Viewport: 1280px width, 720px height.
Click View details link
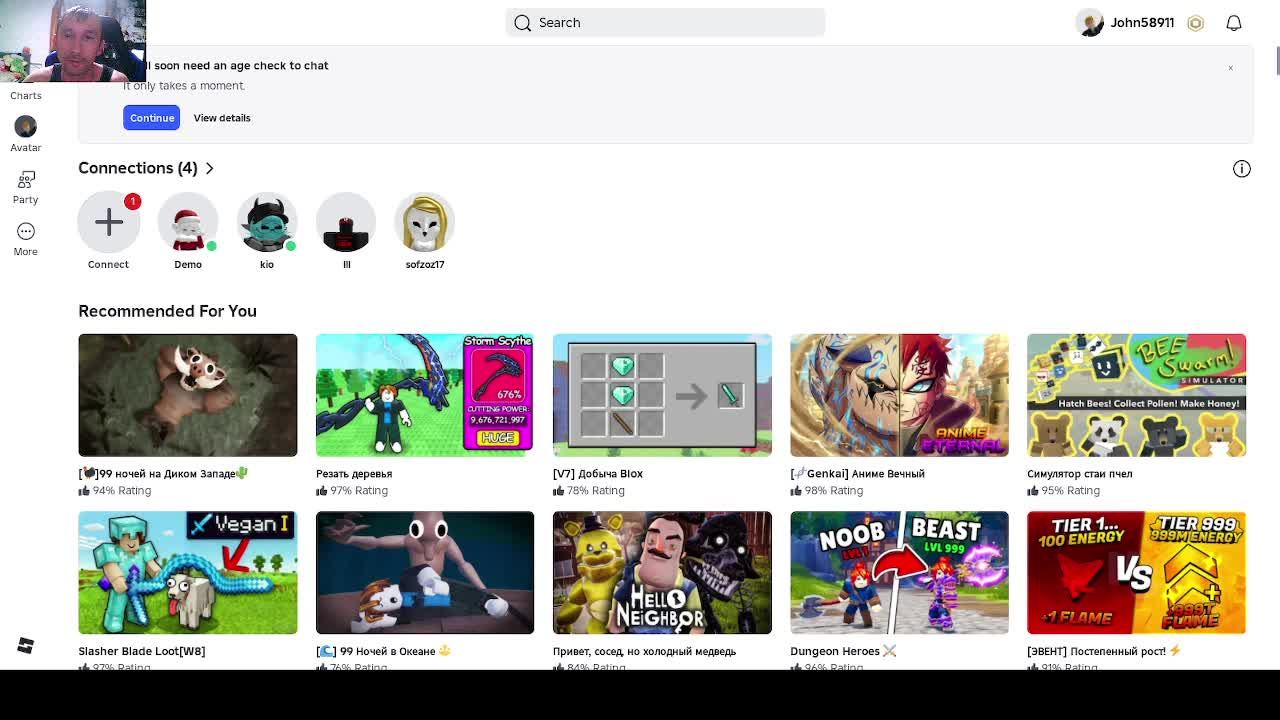(x=222, y=118)
